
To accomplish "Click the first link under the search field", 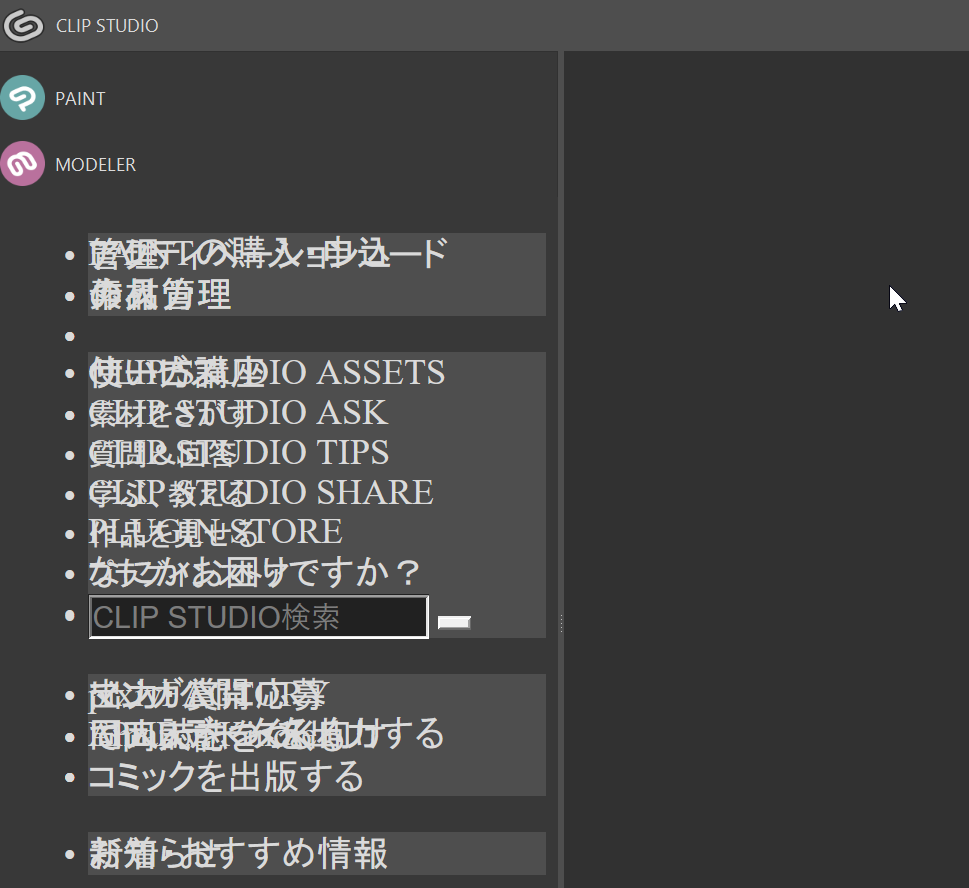I will [x=205, y=695].
